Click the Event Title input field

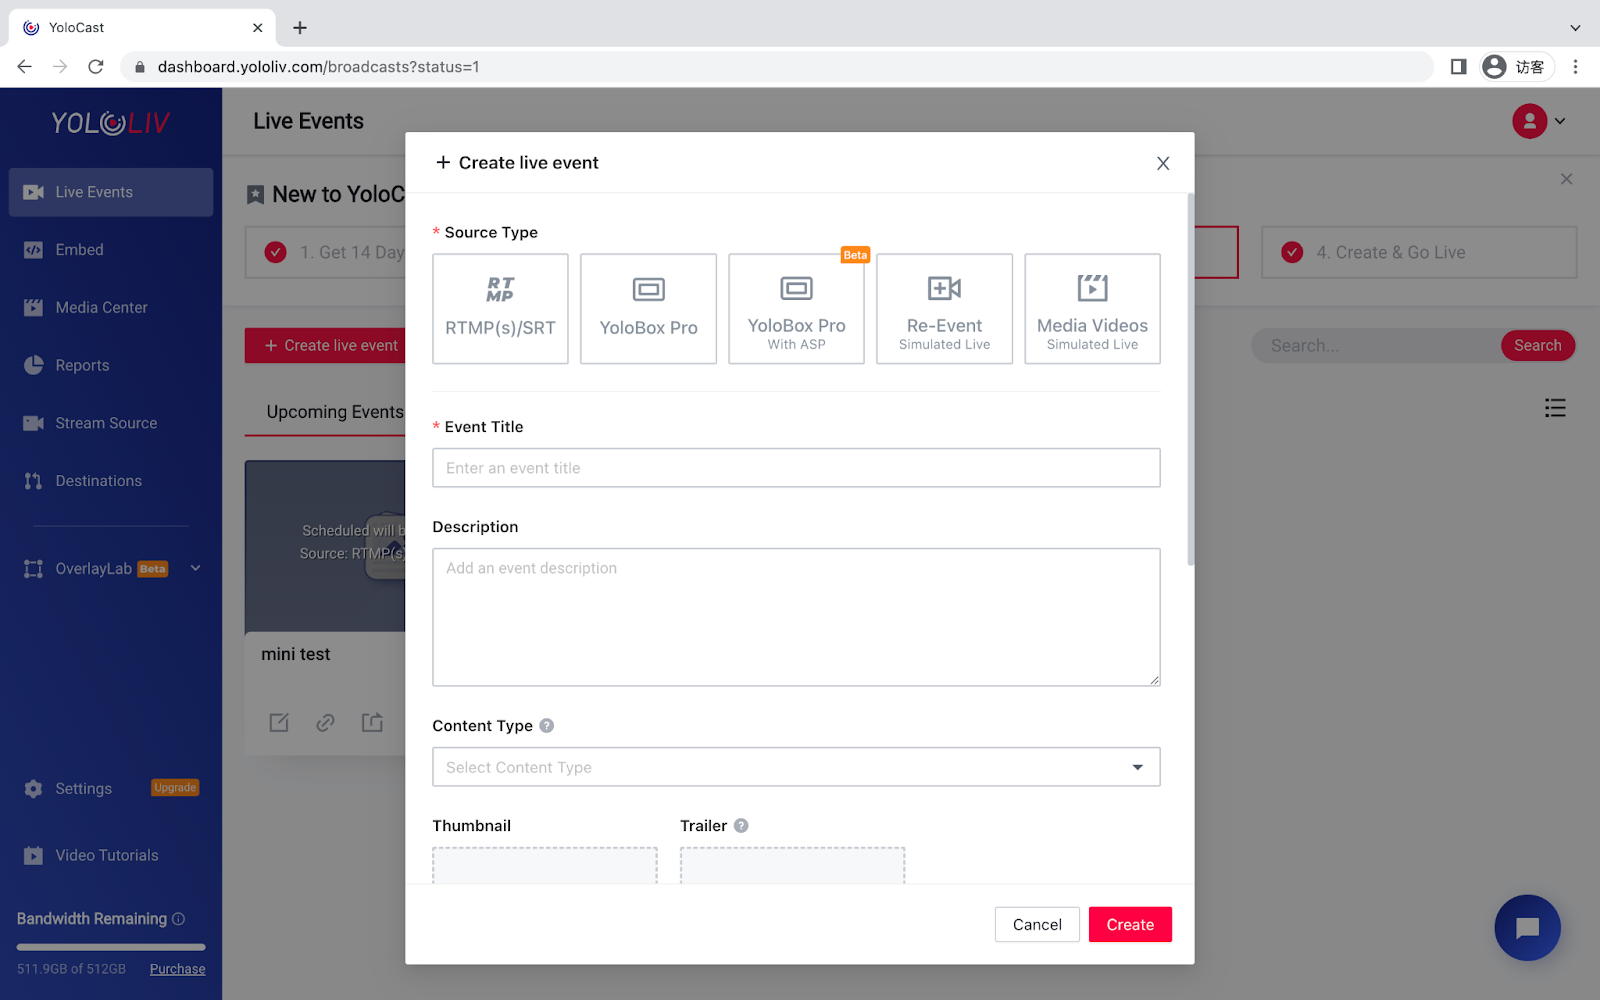[x=796, y=468]
